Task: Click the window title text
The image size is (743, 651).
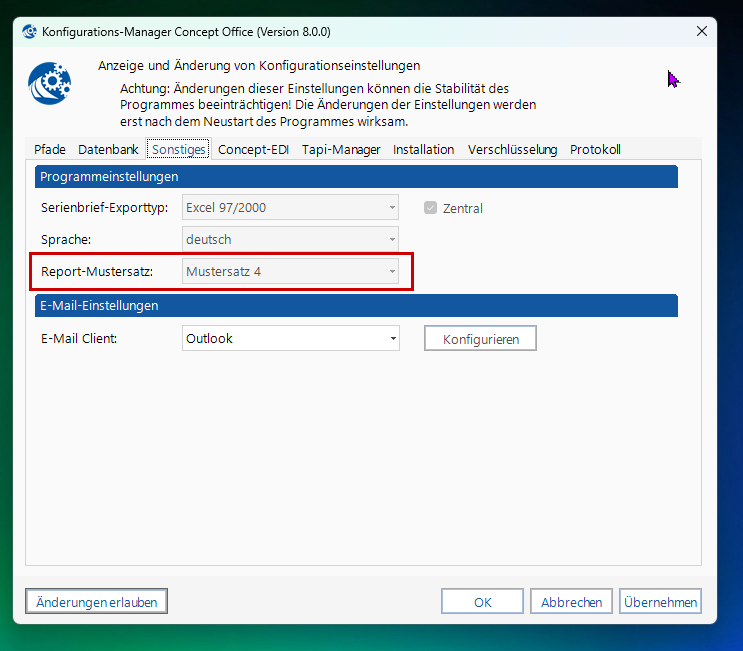Action: pos(186,32)
